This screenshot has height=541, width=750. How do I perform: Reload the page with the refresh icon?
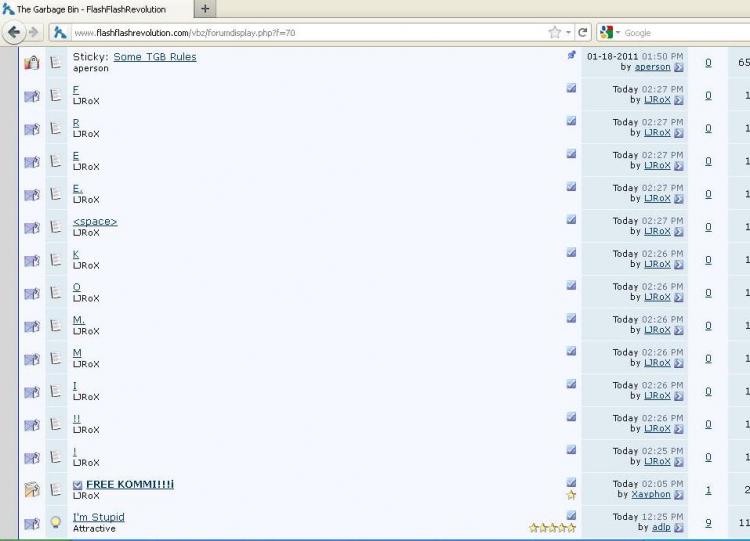tap(583, 32)
